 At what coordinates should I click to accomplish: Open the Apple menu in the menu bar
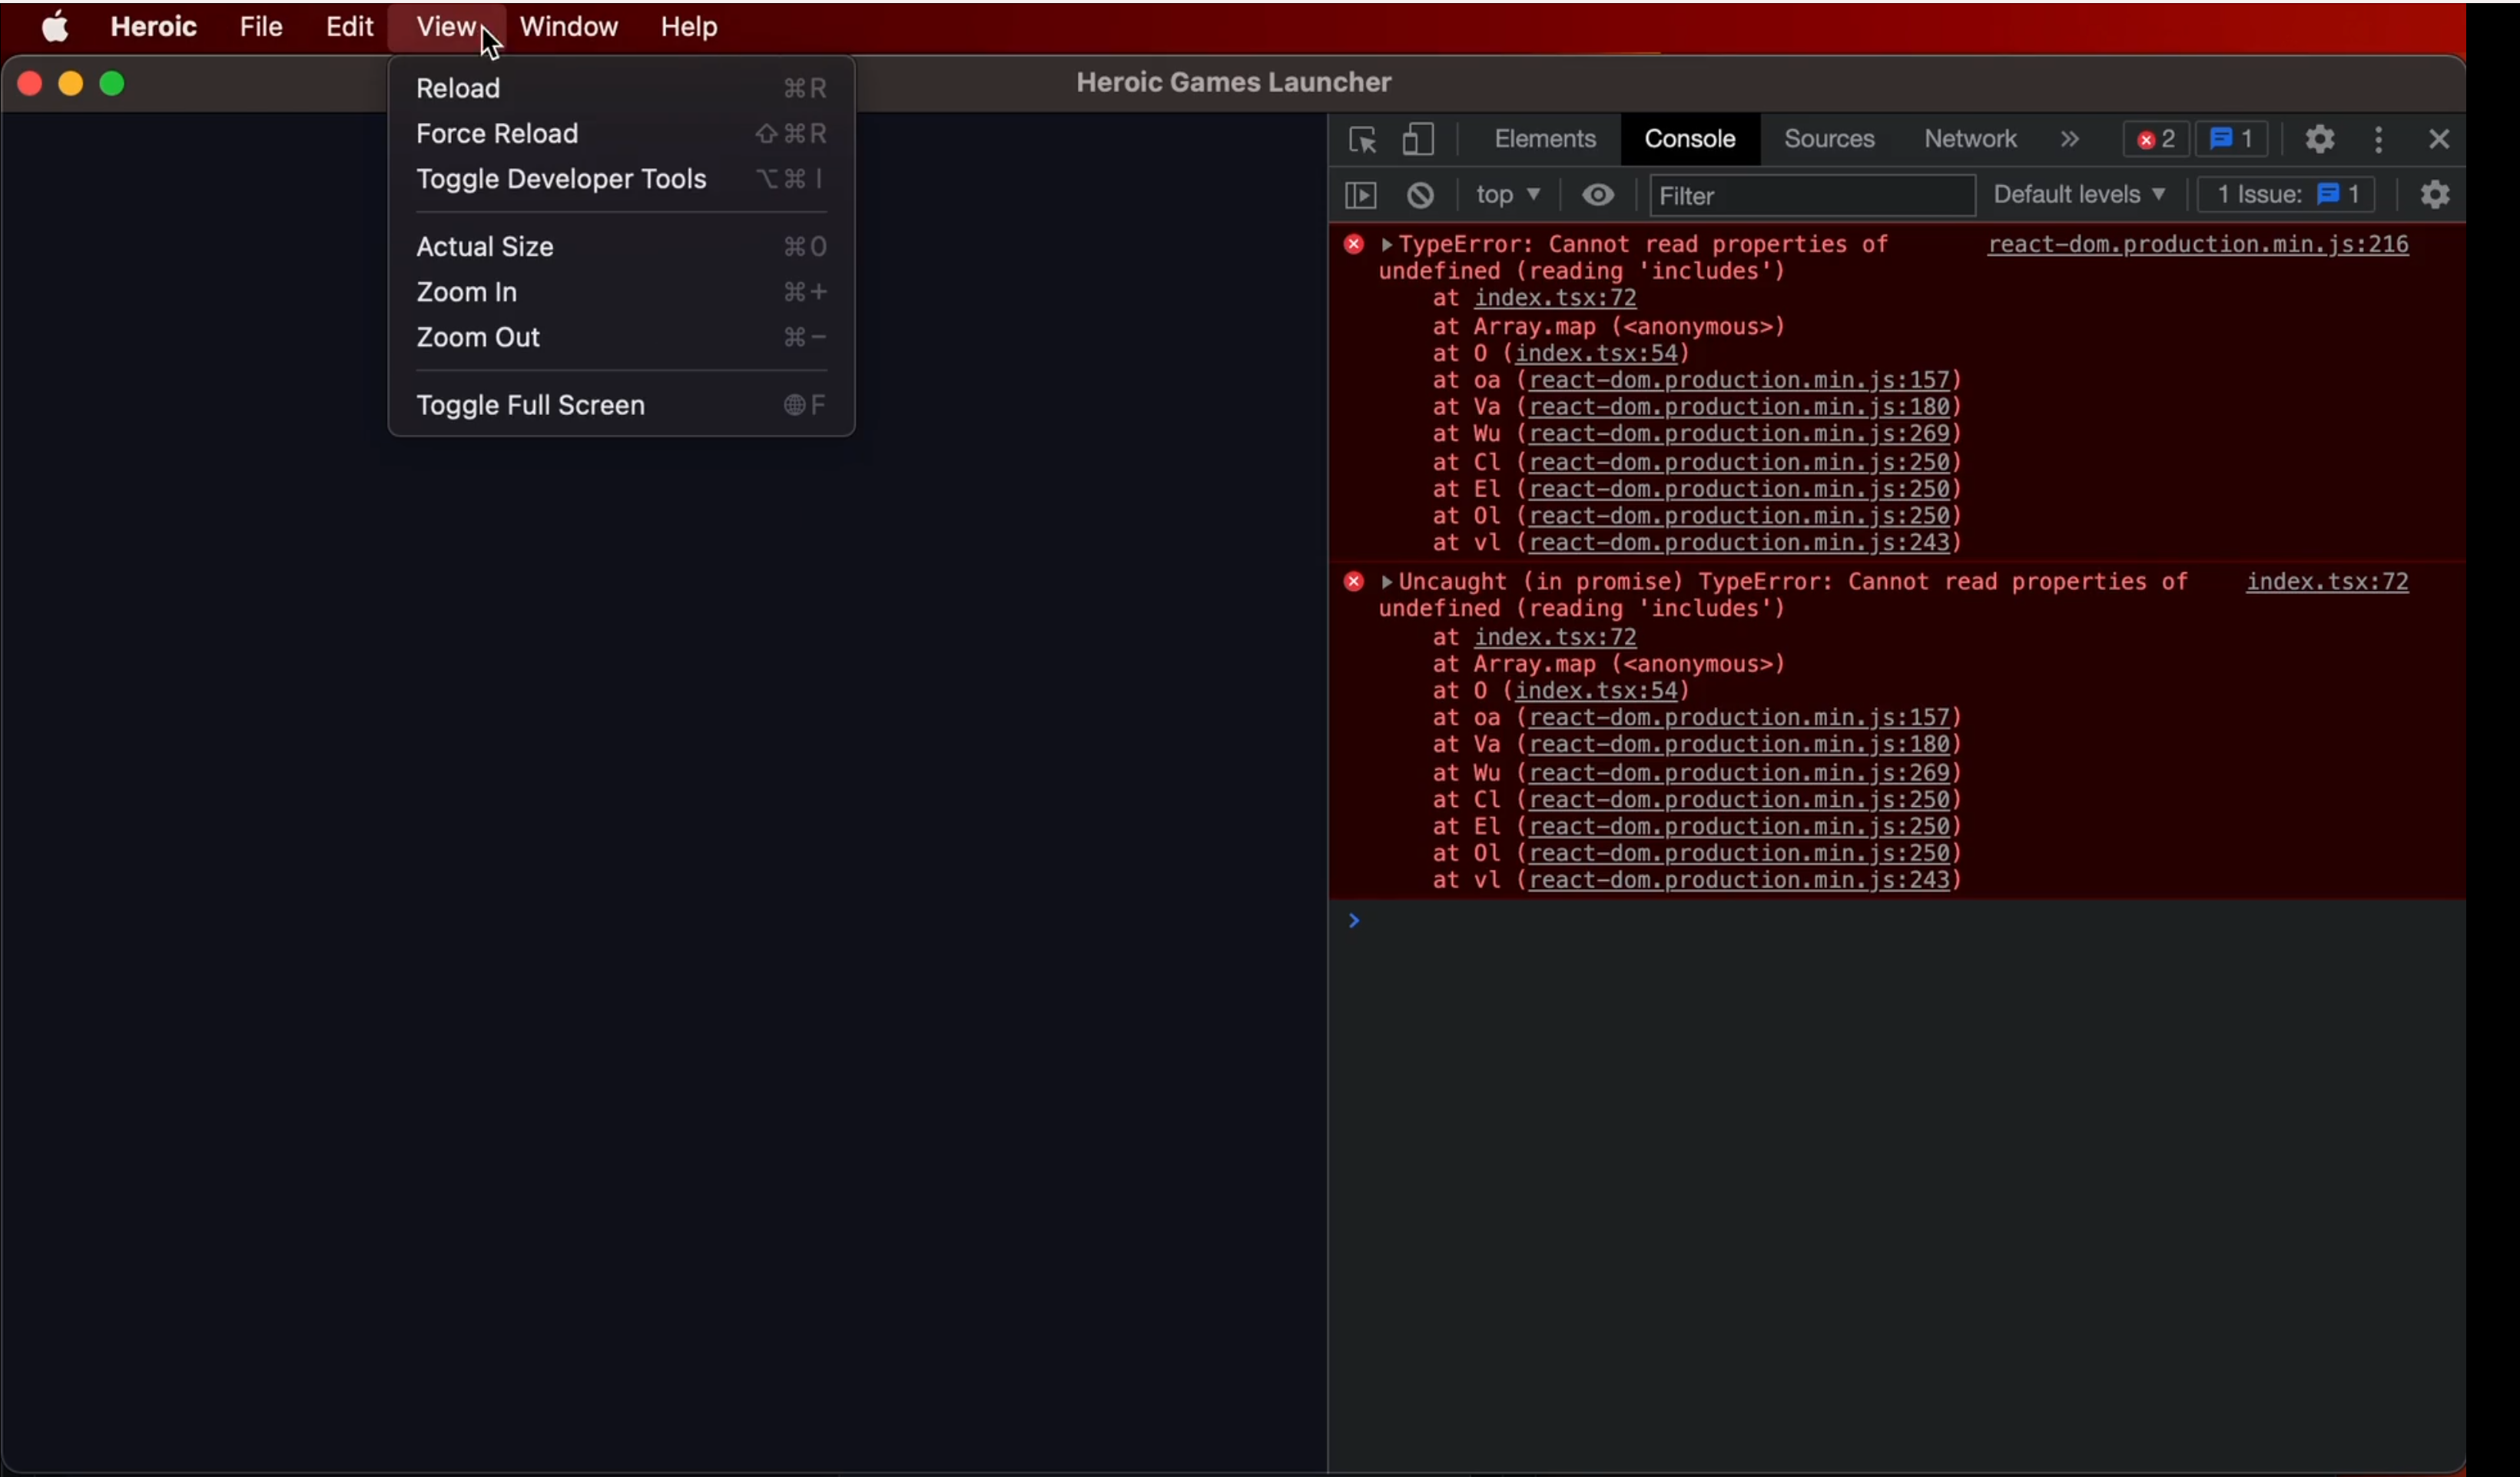55,27
